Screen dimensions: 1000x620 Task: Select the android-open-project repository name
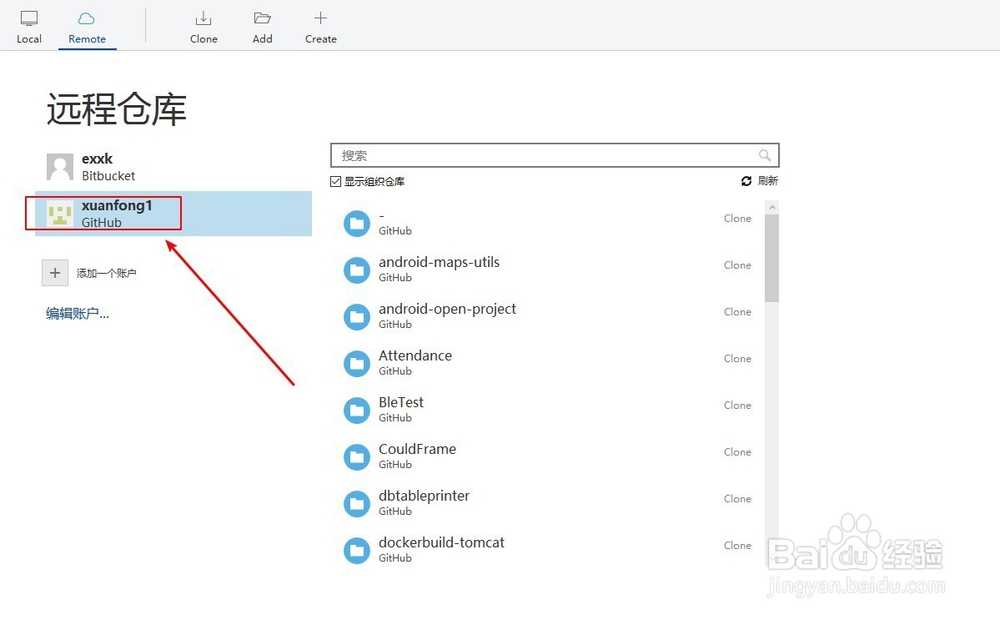[x=447, y=309]
